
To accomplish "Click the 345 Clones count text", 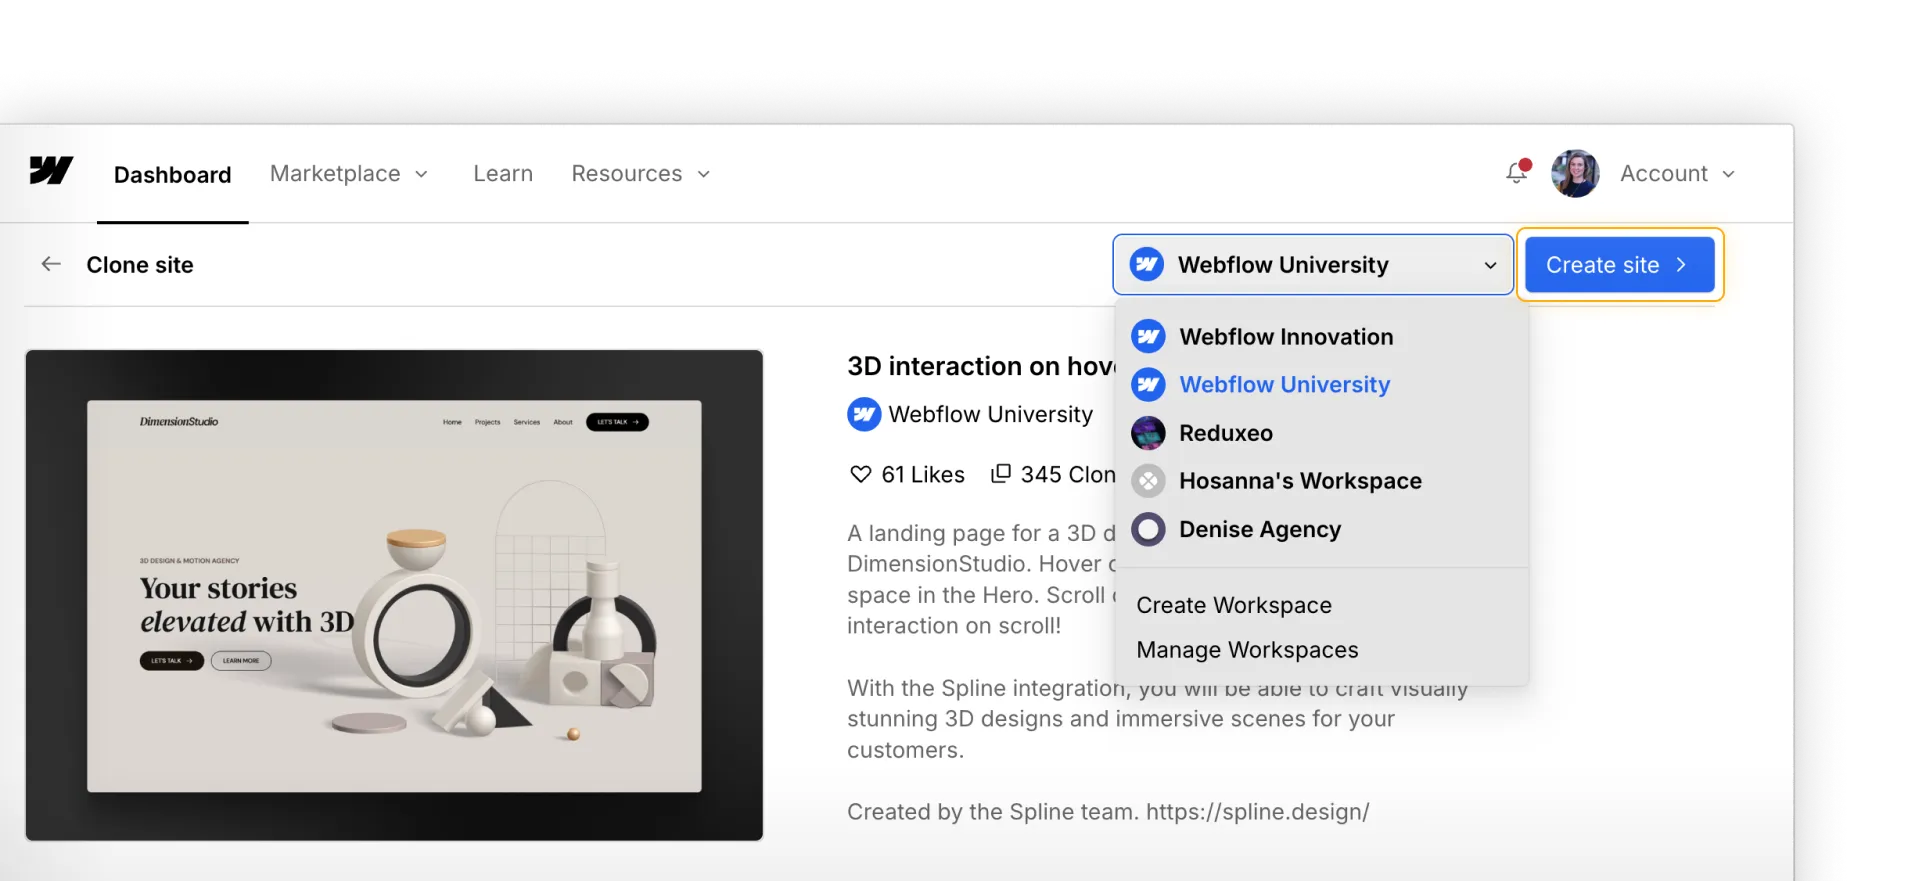I will pos(1068,474).
